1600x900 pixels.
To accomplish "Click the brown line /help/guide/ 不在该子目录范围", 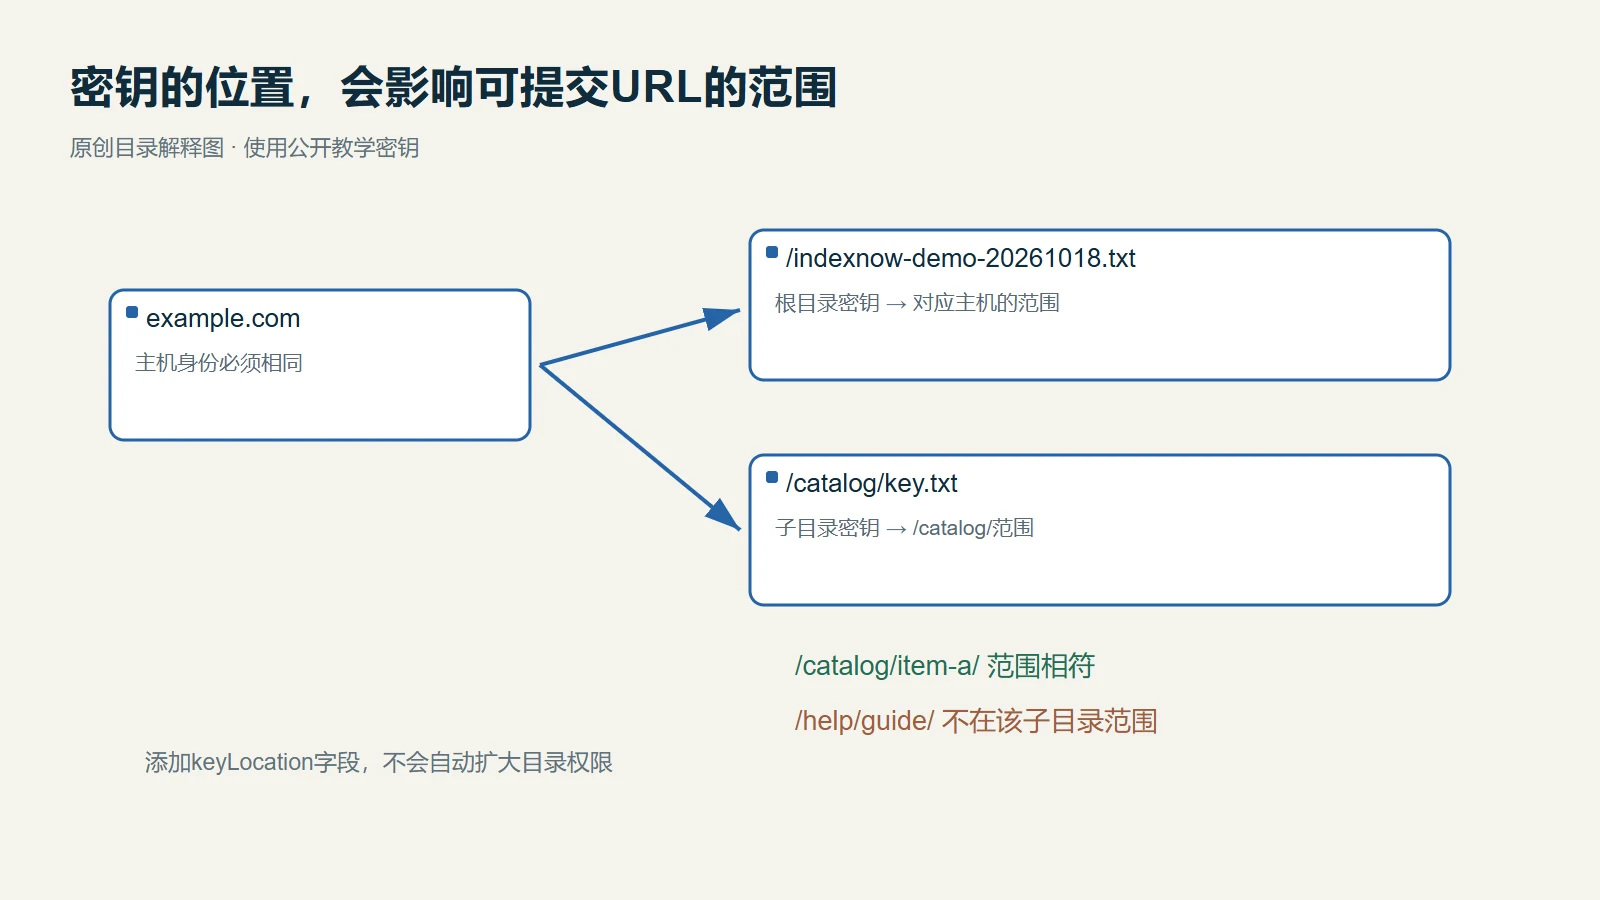I will tap(976, 721).
